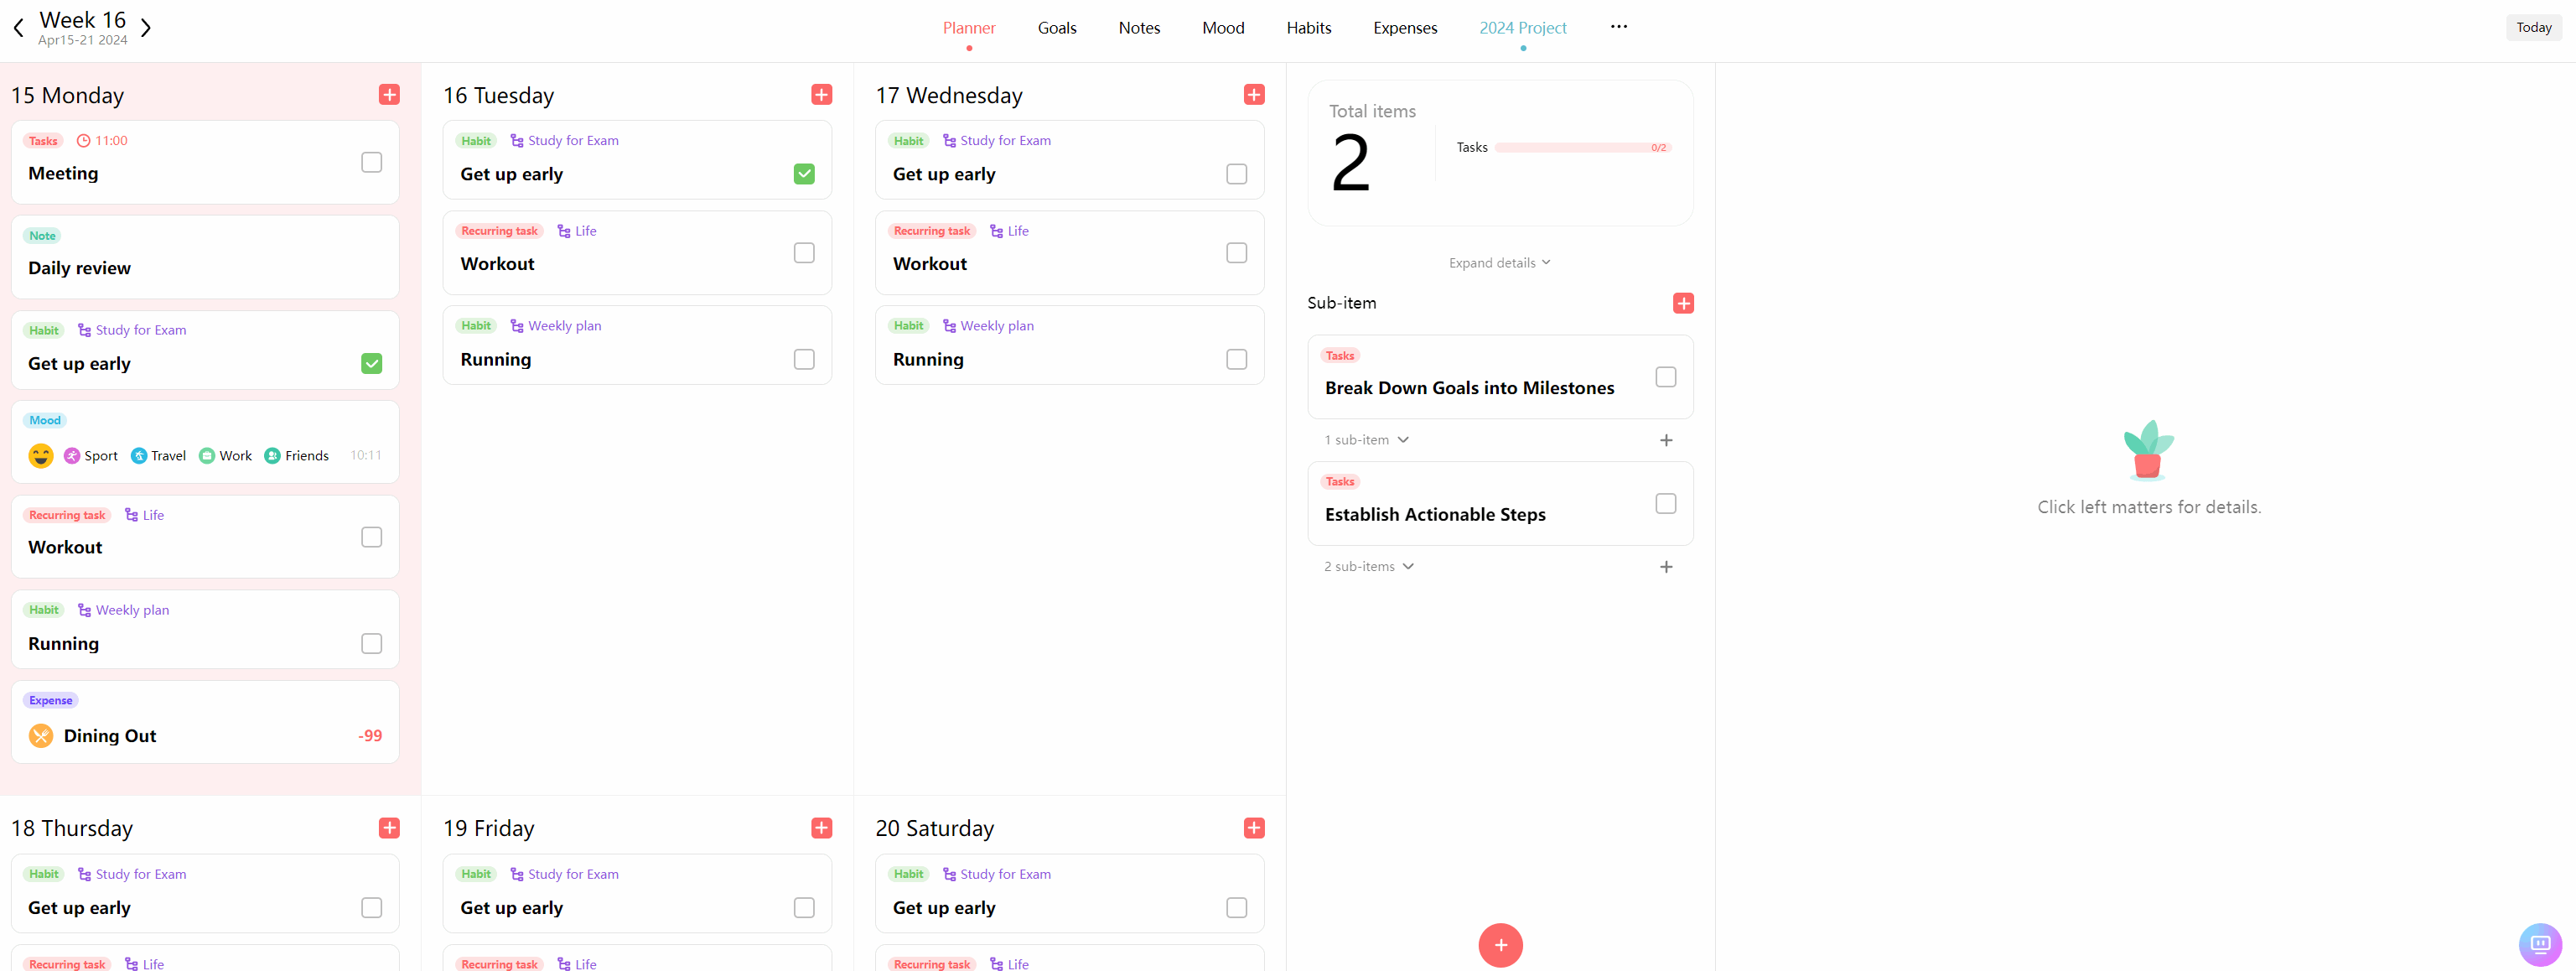
Task: Uncheck Monday's Get up early habit
Action: tap(371, 363)
